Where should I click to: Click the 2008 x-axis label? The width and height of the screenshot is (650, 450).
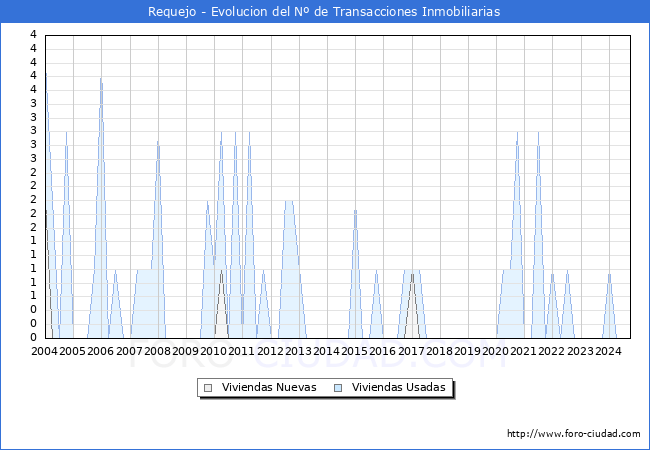(158, 351)
